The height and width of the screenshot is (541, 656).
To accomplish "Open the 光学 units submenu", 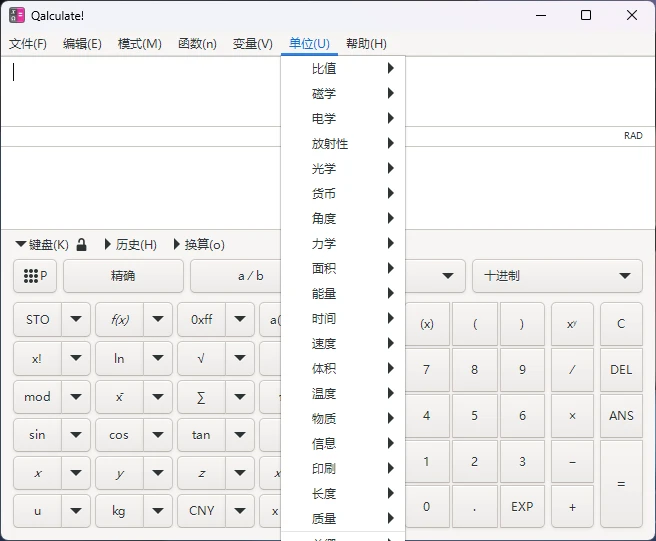I will (x=343, y=168).
